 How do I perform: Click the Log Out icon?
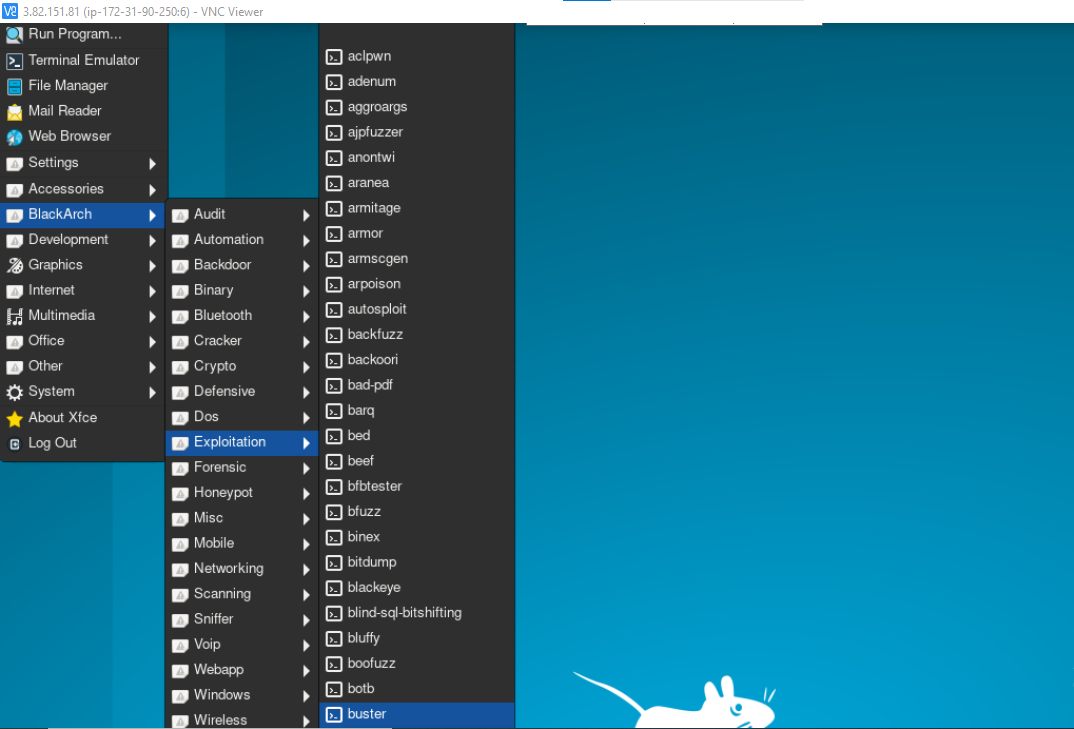(14, 443)
